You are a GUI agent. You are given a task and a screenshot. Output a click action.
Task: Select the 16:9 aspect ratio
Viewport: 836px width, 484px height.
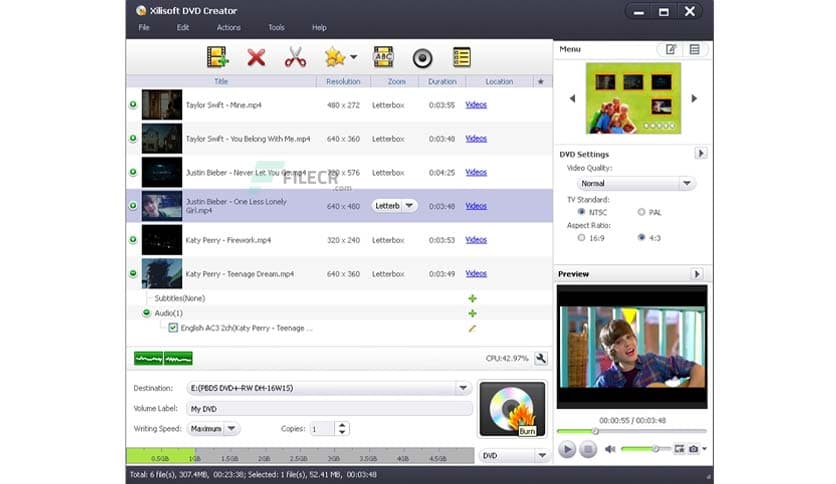(x=581, y=238)
